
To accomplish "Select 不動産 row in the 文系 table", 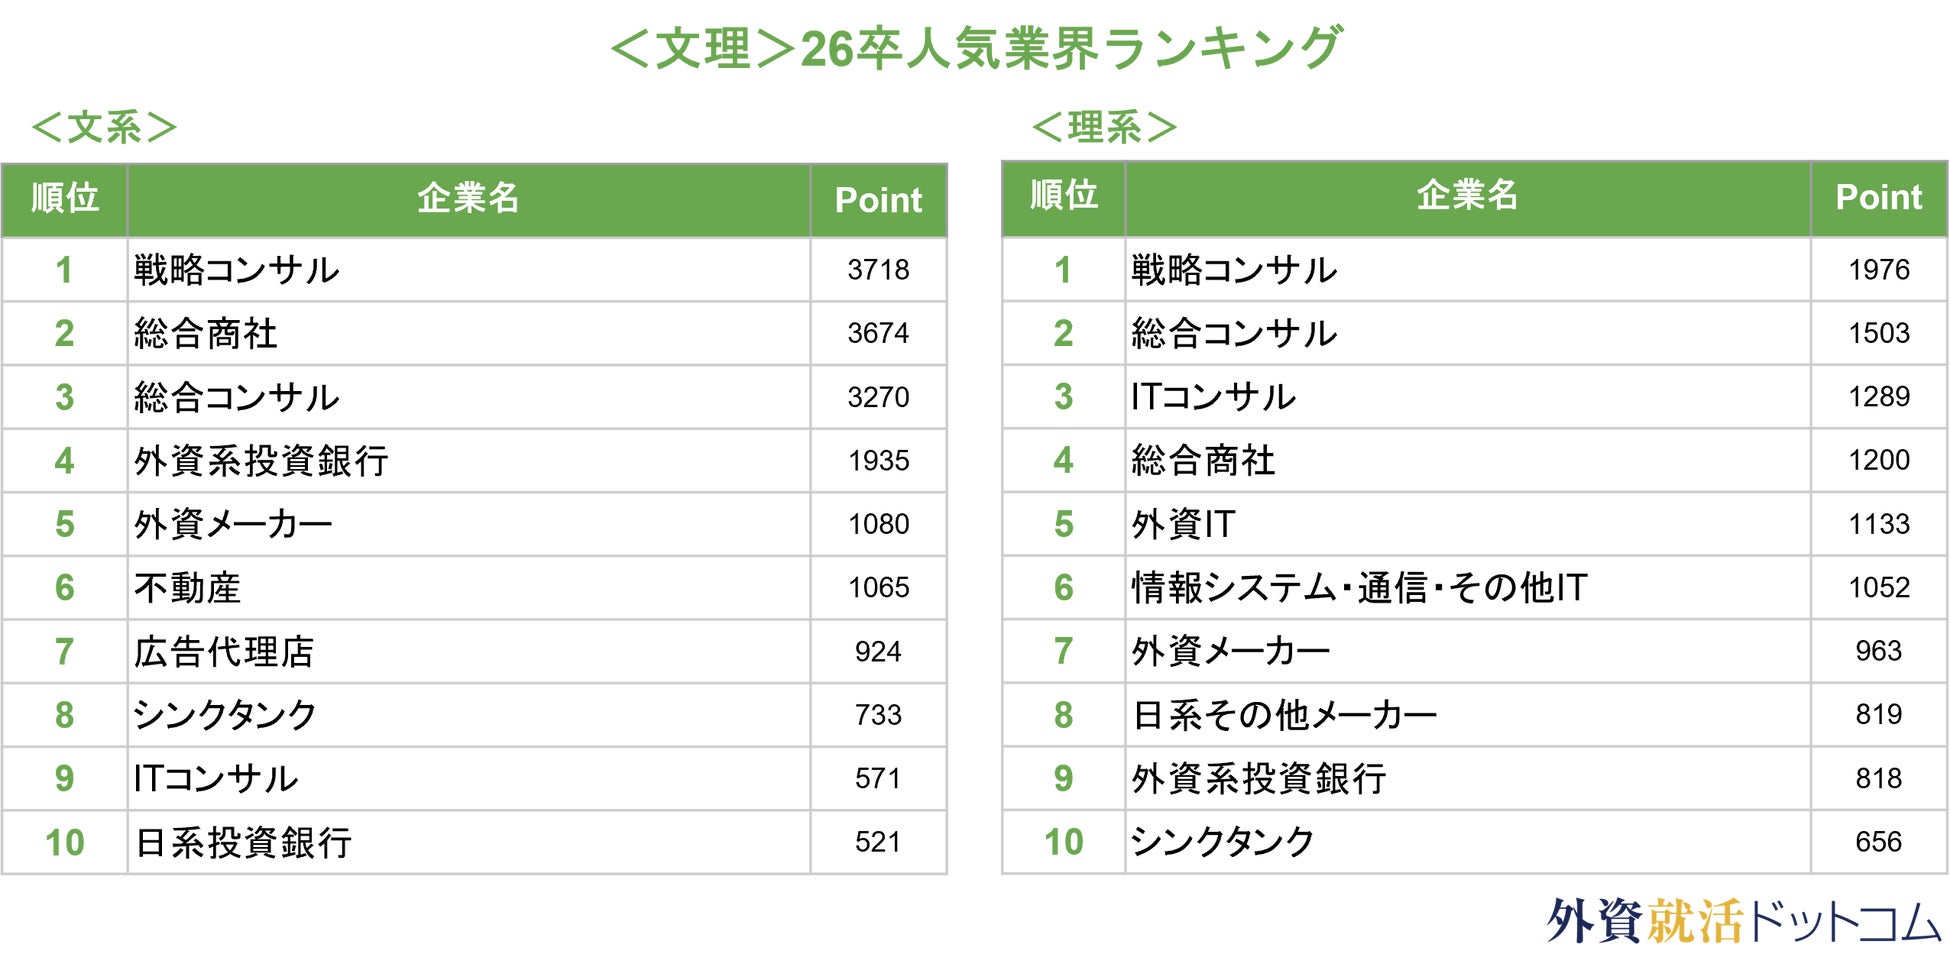I will 188,588.
